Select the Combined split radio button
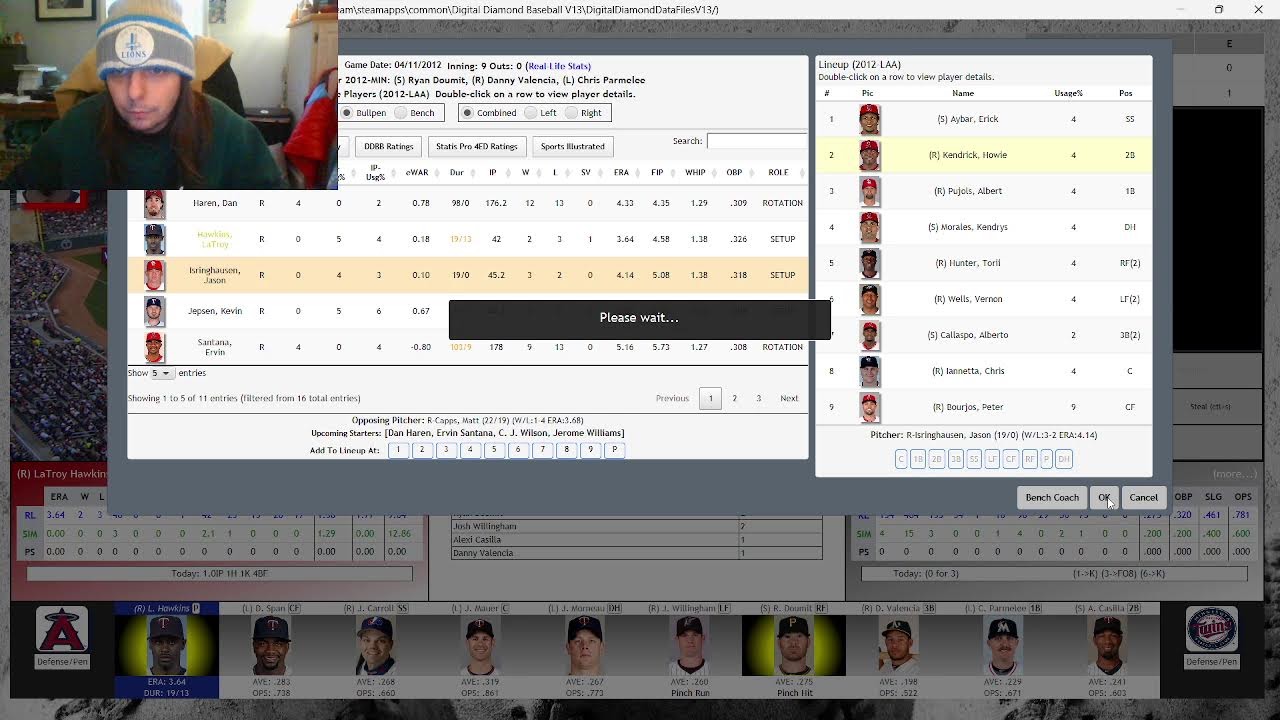 point(467,113)
